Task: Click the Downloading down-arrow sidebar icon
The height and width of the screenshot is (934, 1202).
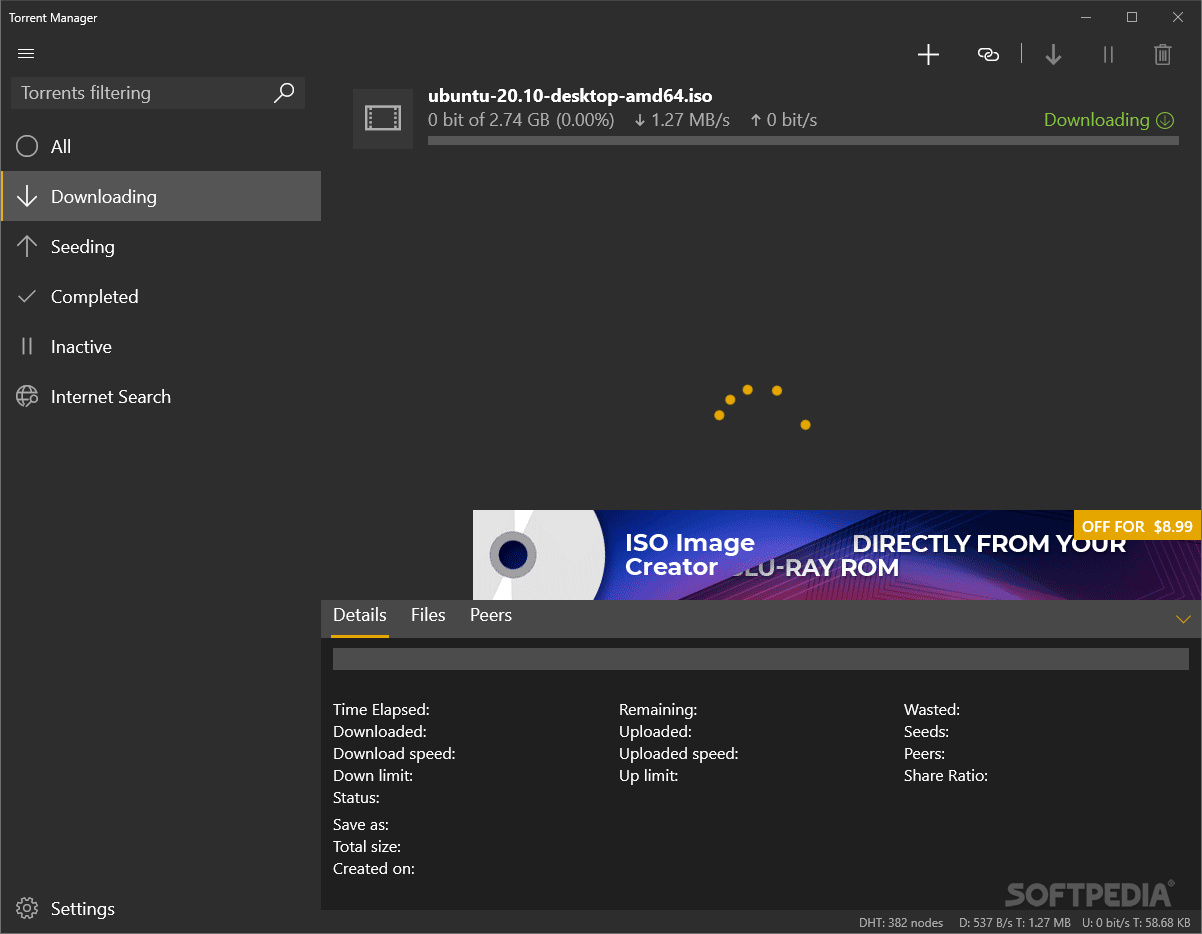Action: 27,197
